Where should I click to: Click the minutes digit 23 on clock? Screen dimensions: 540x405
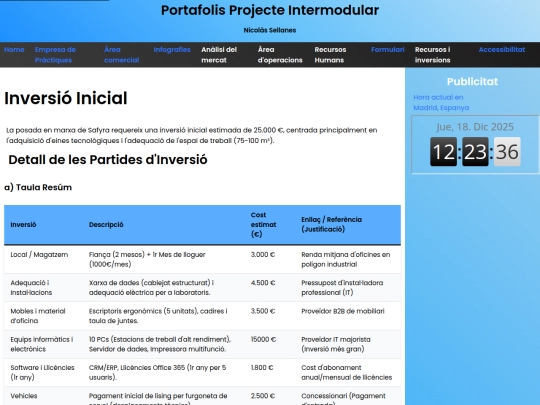click(475, 152)
